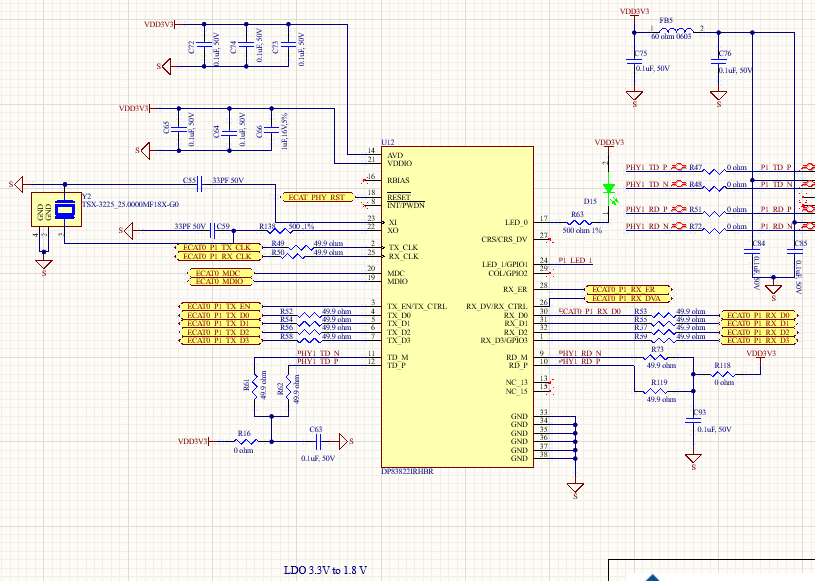The width and height of the screenshot is (815, 581).
Task: Select capacitor C59 33PF symbol
Action: tap(213, 230)
